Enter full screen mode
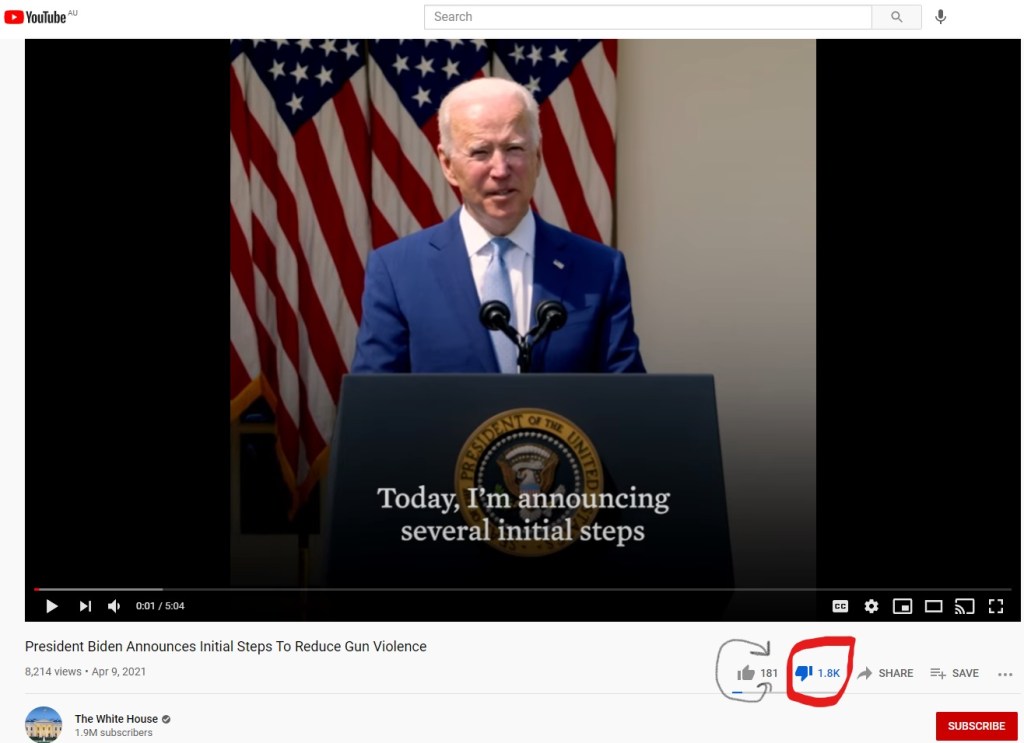 point(995,606)
